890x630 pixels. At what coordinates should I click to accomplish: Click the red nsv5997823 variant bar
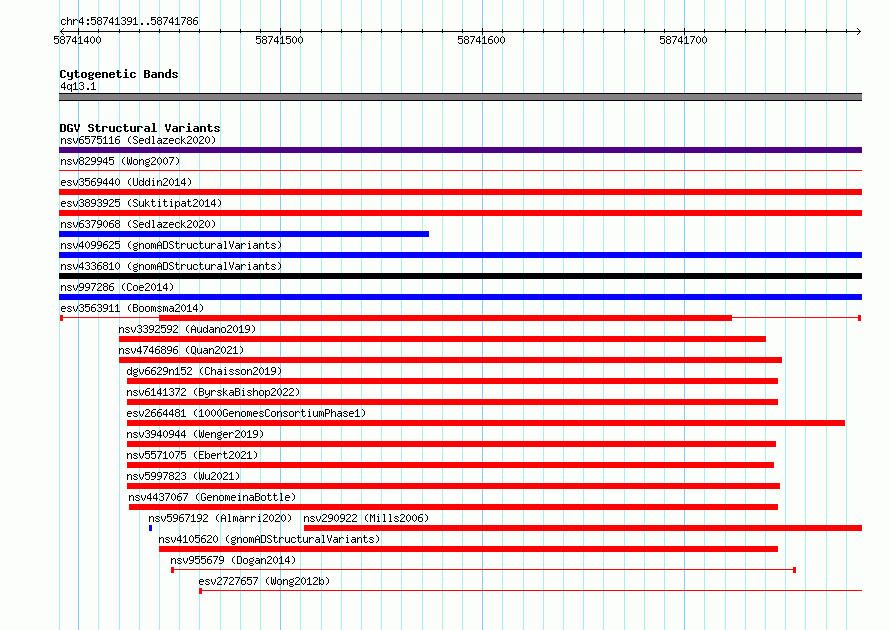[x=454, y=486]
